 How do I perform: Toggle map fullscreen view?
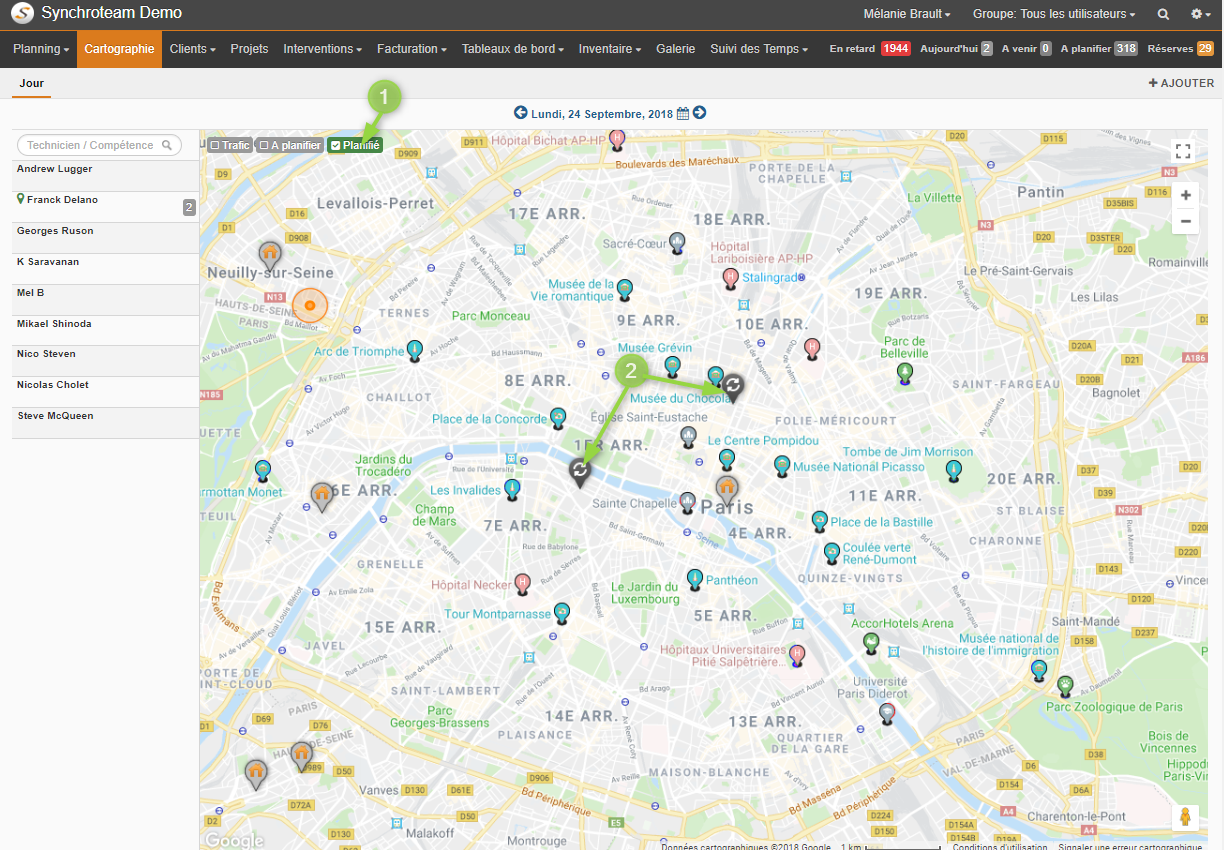[x=1184, y=151]
